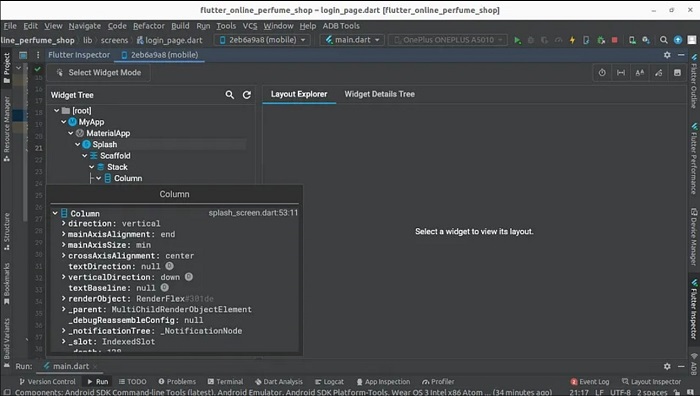Click login_page.dart in breadcrumb
The height and width of the screenshot is (396, 700).
click(x=169, y=40)
